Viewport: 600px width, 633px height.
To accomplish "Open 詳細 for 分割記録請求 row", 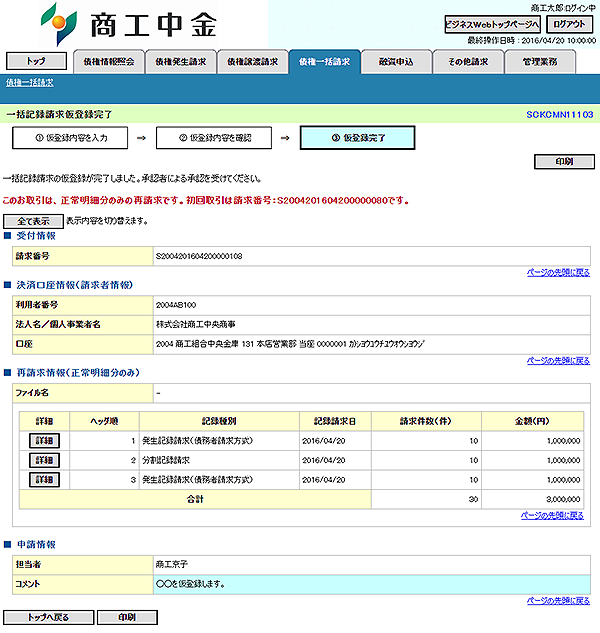I will tap(44, 460).
